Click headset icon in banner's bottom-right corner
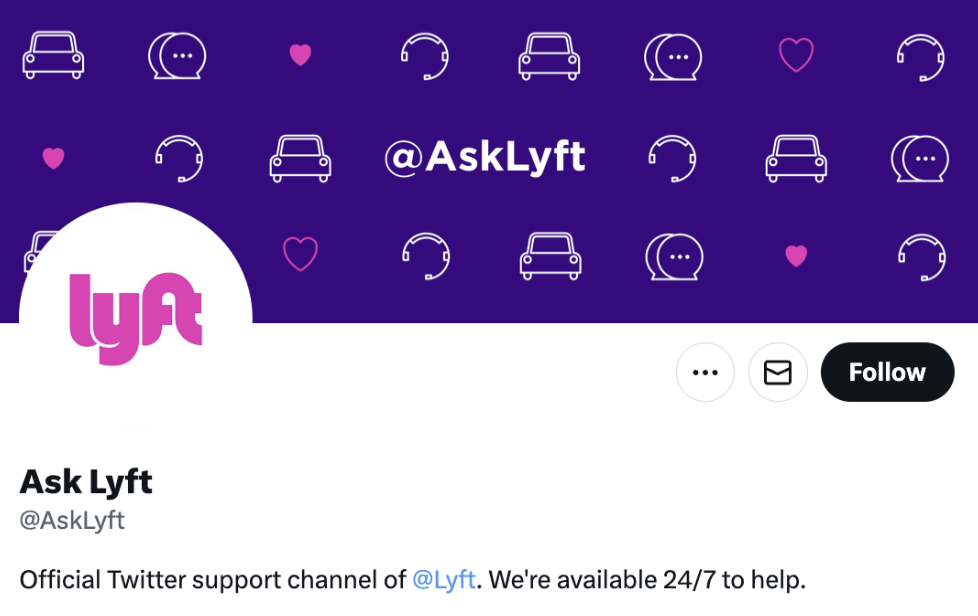Image resolution: width=978 pixels, height=616 pixels. 922,257
